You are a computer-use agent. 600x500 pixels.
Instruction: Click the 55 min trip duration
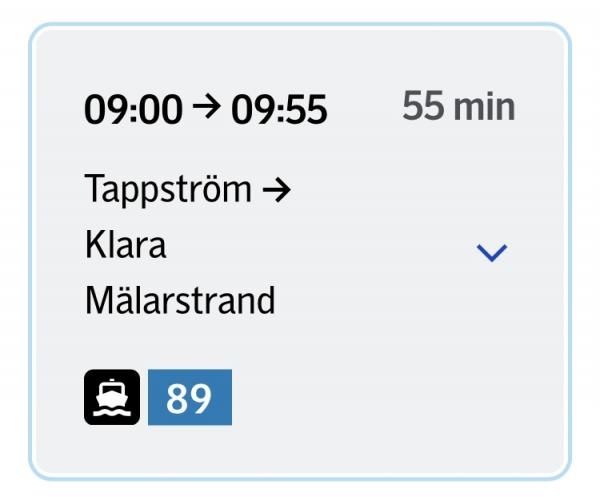(x=458, y=106)
